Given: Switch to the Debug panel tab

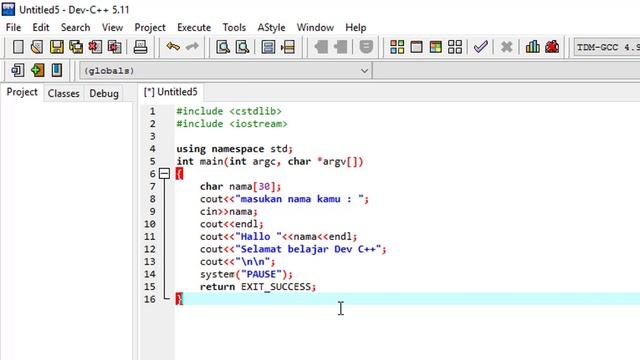Looking at the screenshot, I should click(104, 93).
